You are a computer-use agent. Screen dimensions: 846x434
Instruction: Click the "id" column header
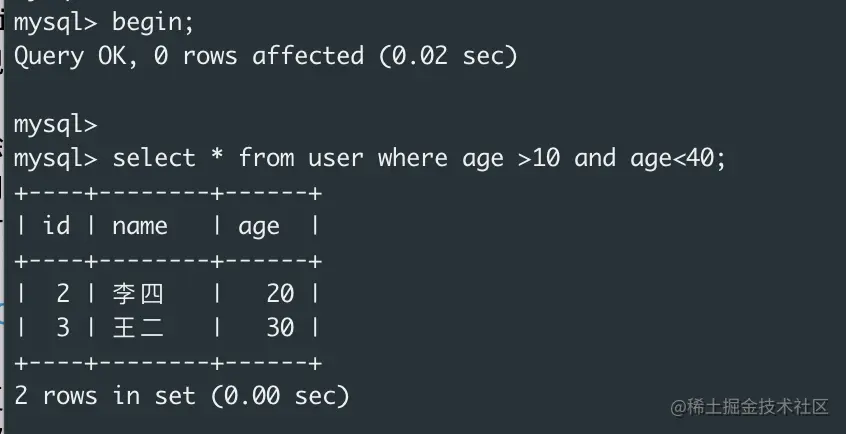coord(56,226)
